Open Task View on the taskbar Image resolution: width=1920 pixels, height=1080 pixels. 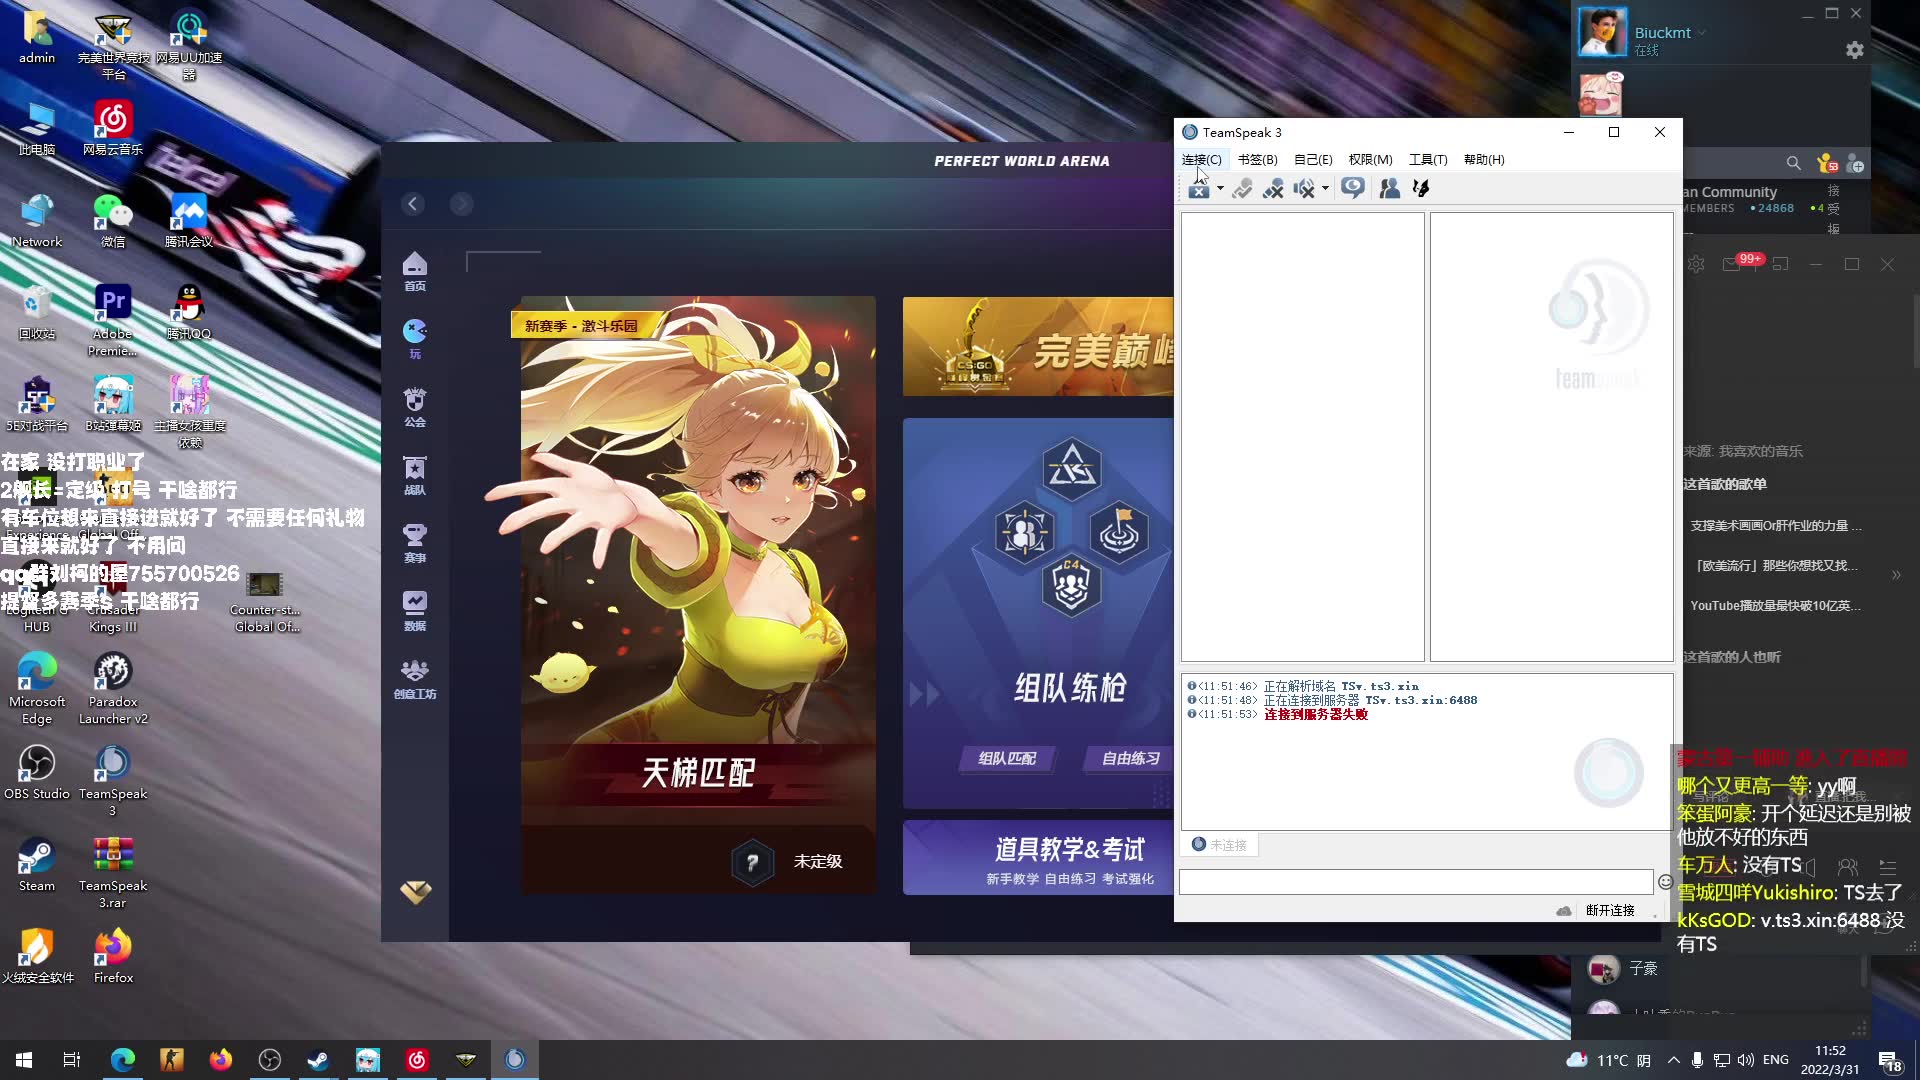tap(72, 1060)
